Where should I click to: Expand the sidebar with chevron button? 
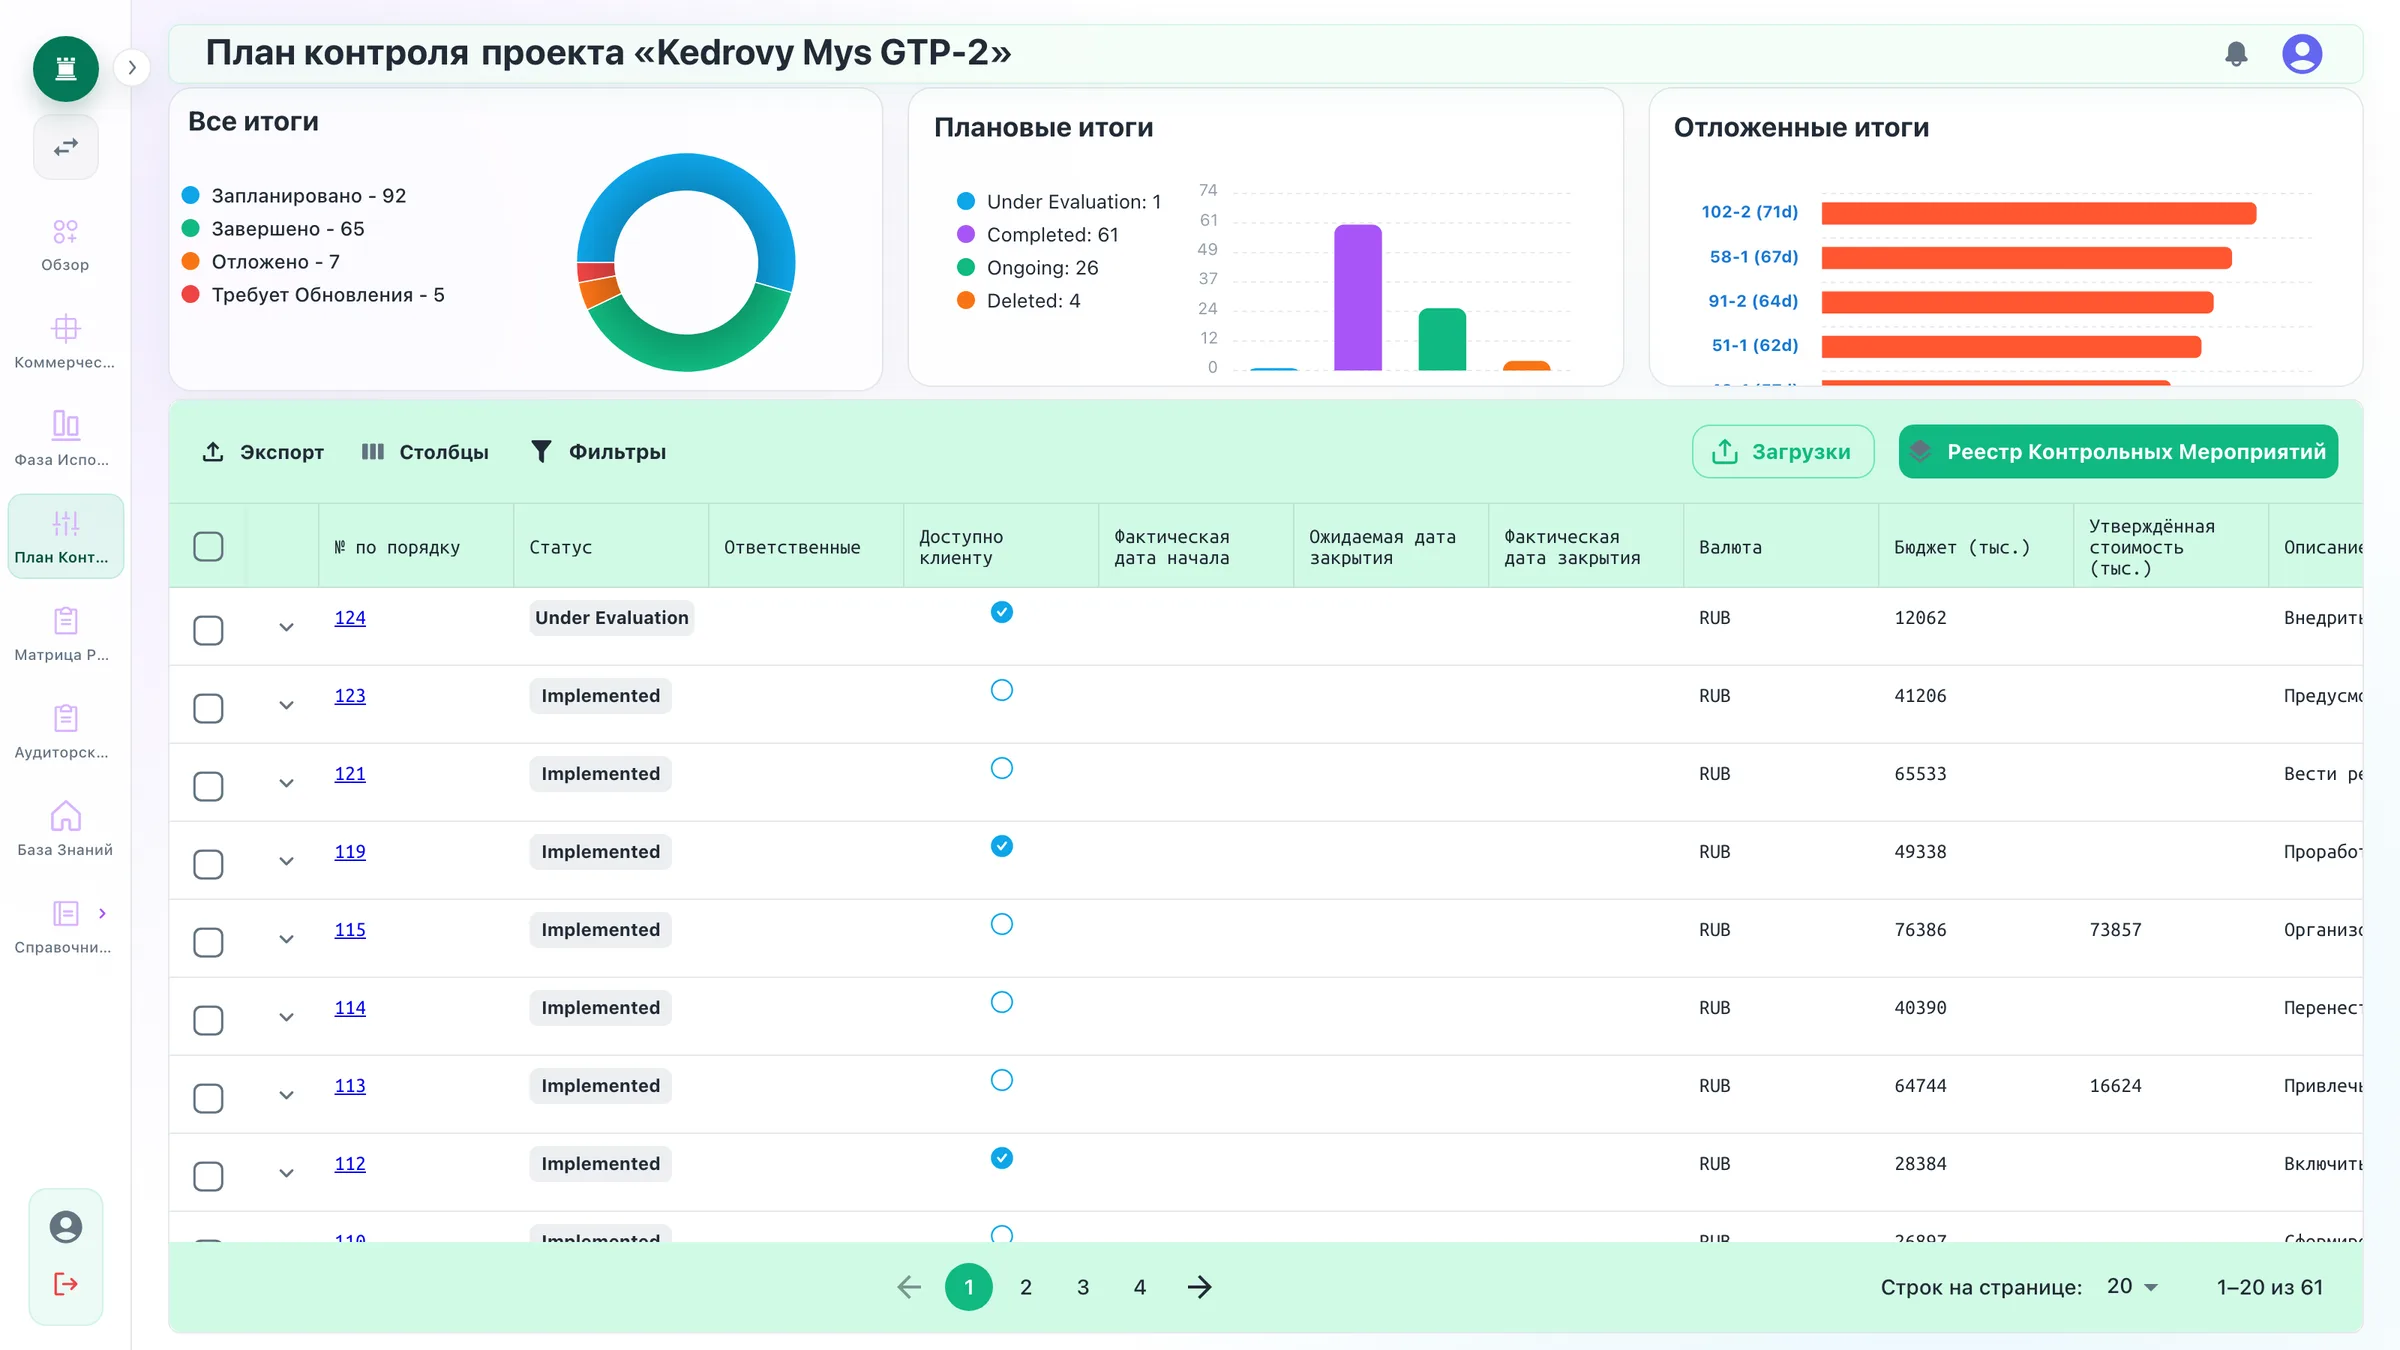coord(131,68)
